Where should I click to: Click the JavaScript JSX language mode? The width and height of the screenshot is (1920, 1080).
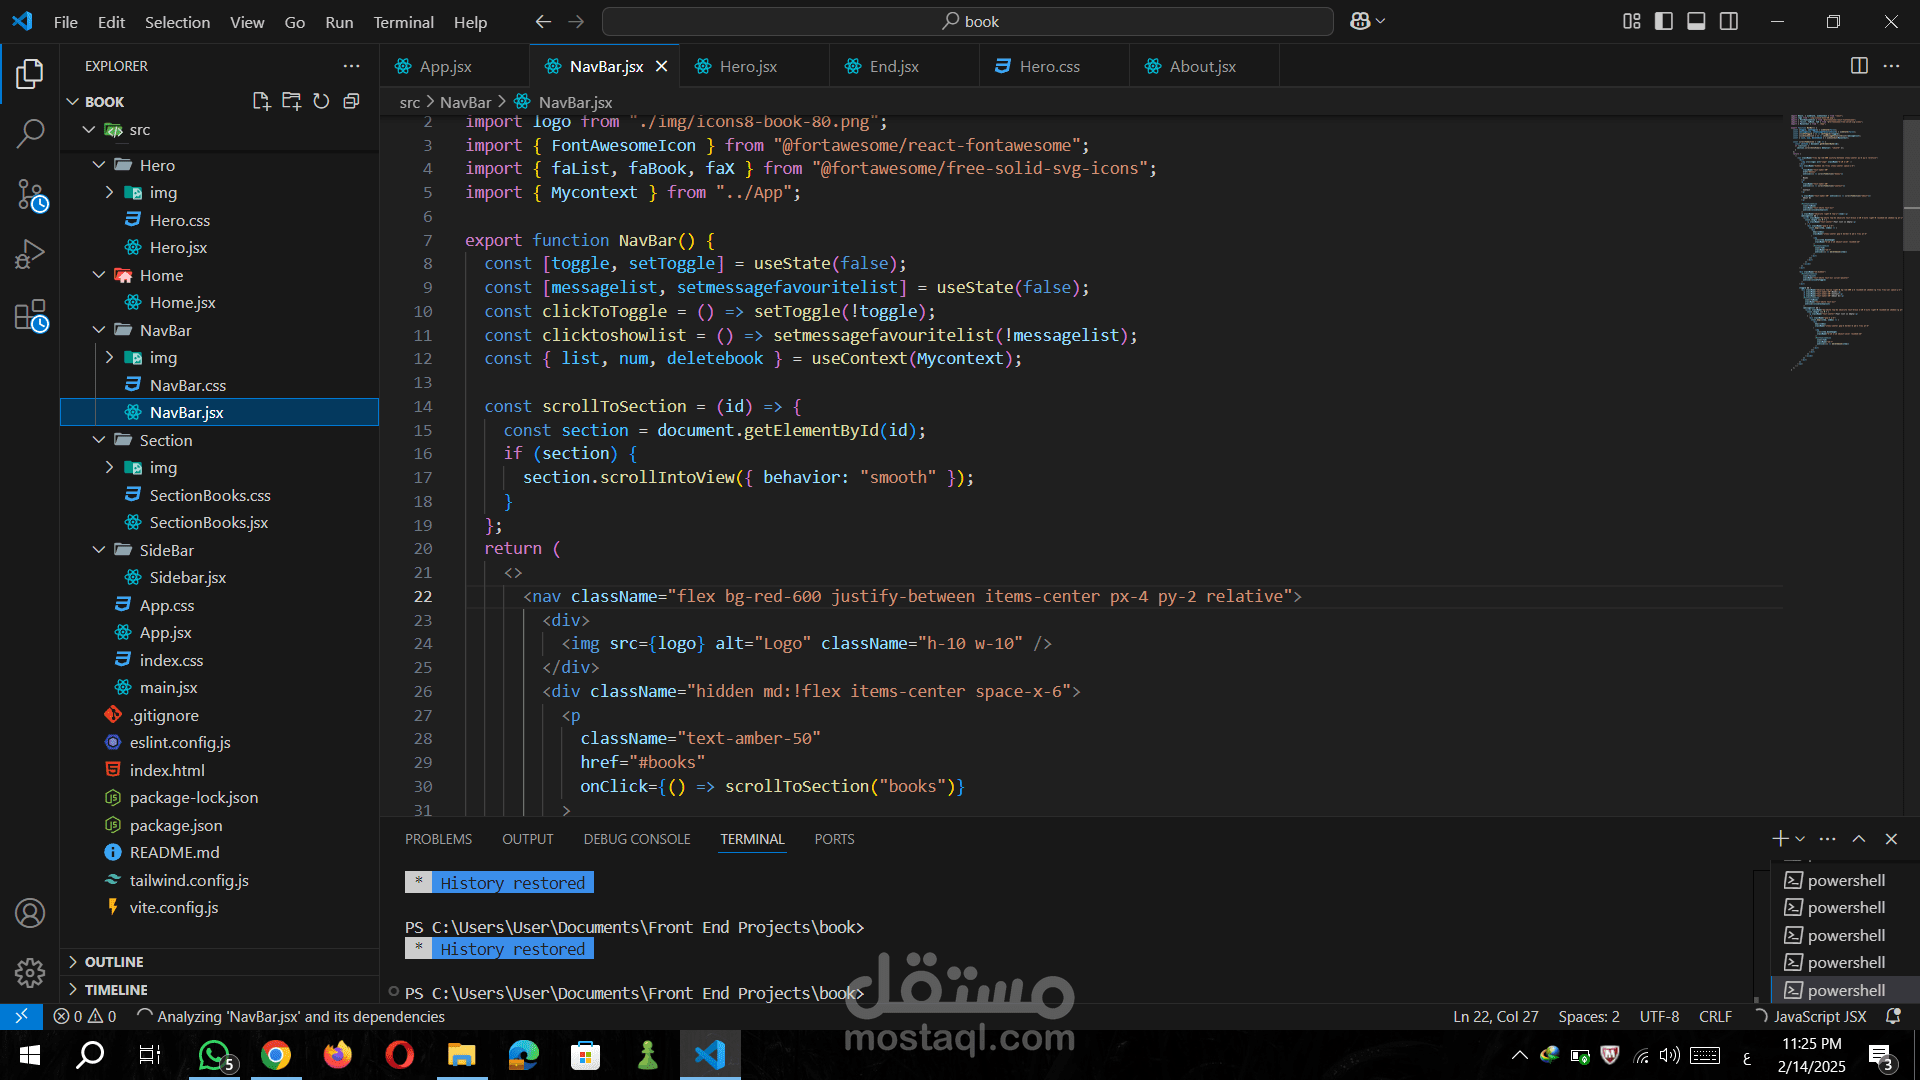1819,1016
